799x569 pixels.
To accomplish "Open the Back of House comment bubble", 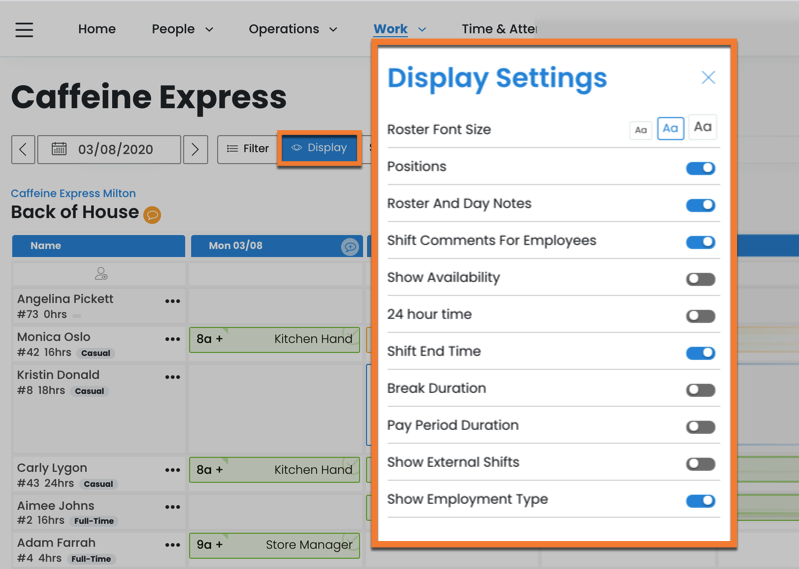I will (152, 214).
